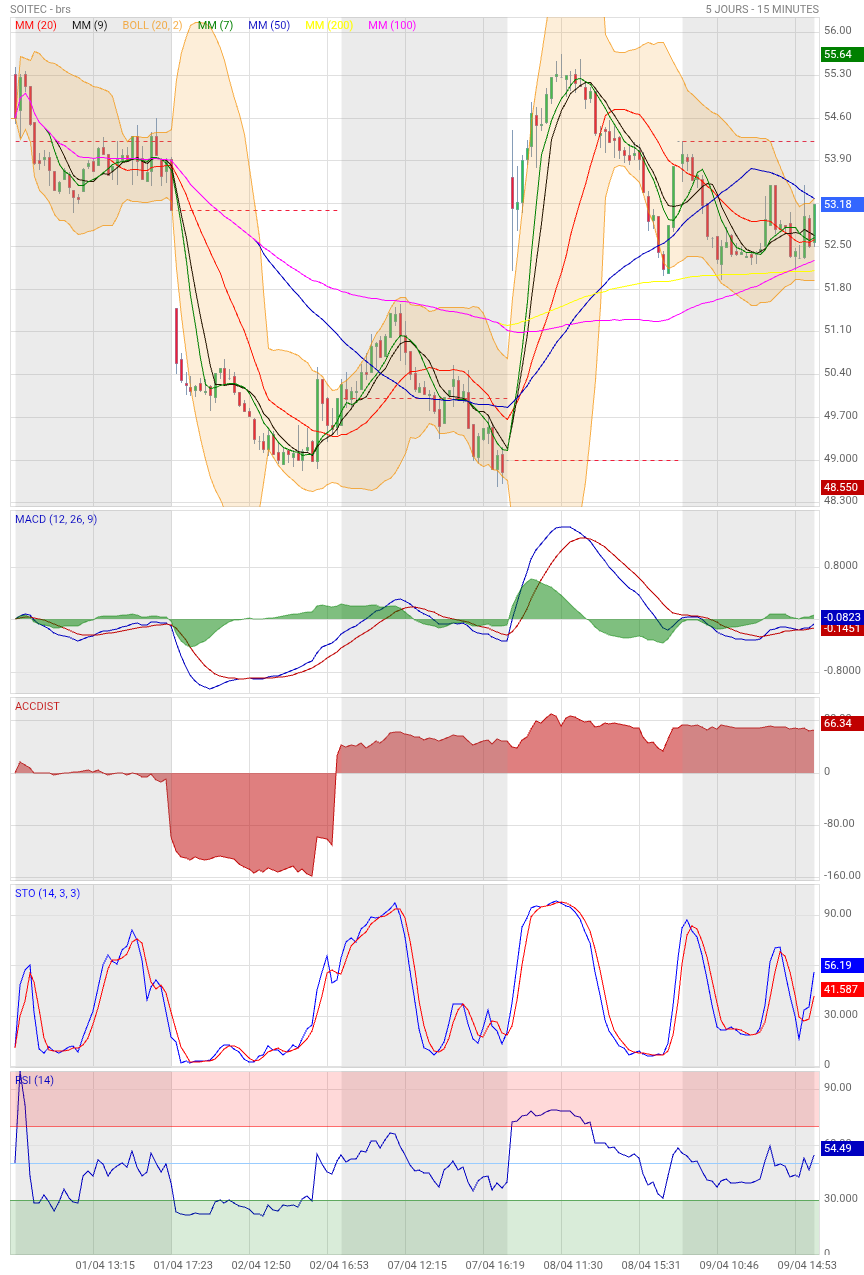Viewport: 864px width, 1275px height.
Task: Click the 53.90 price axis value
Action: [838, 159]
